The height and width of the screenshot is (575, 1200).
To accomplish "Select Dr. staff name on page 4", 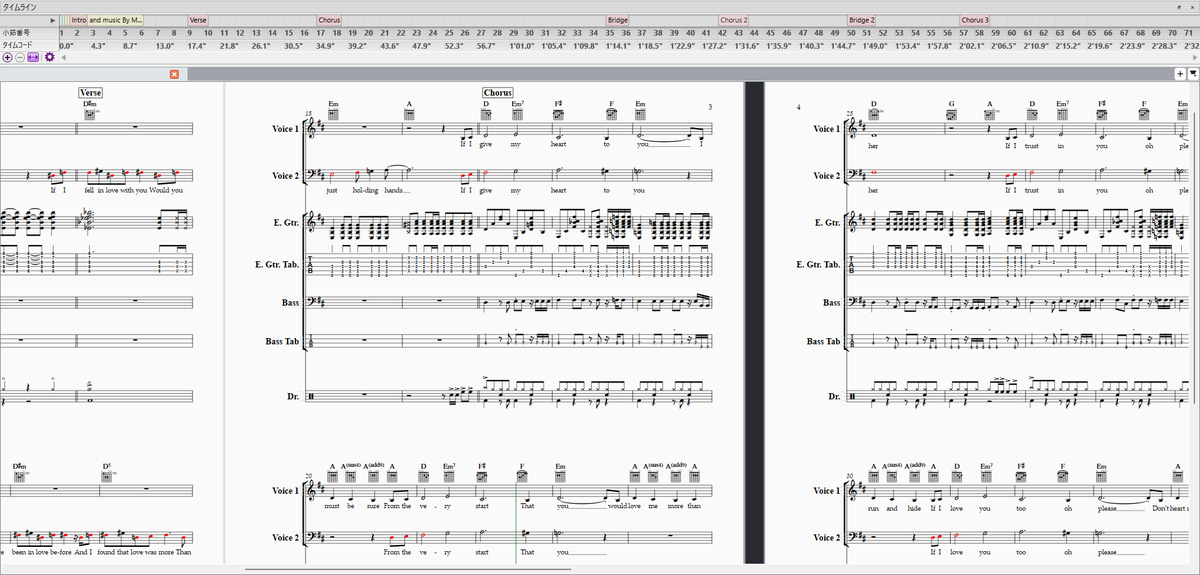I will [834, 397].
